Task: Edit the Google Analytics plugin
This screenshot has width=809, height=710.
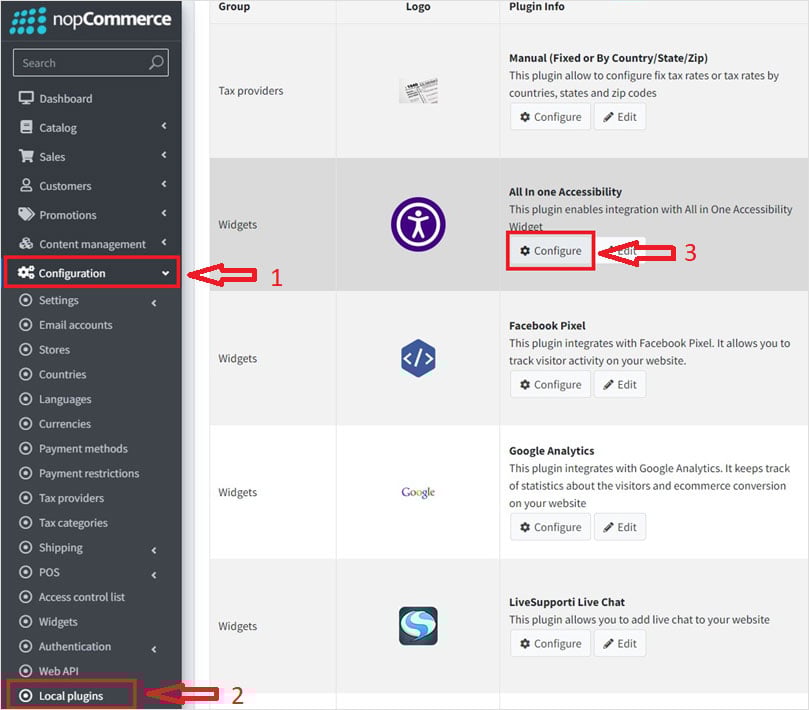Action: pyautogui.click(x=620, y=527)
